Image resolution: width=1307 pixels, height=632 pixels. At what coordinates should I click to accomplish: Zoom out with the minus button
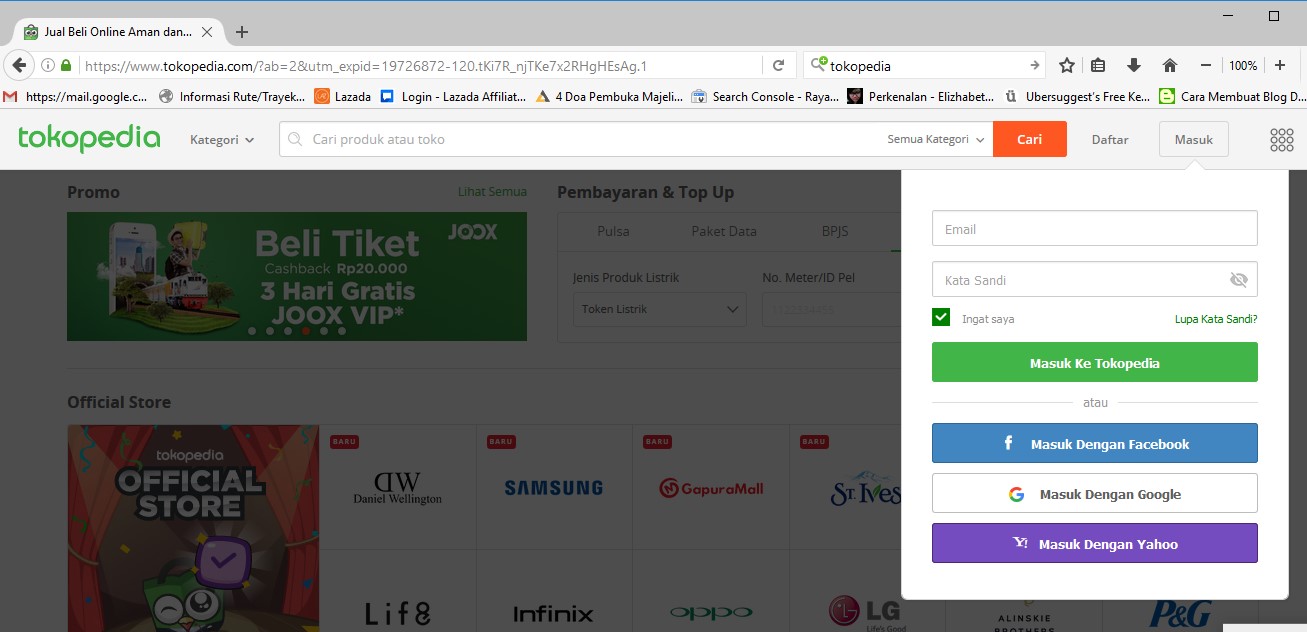1206,66
